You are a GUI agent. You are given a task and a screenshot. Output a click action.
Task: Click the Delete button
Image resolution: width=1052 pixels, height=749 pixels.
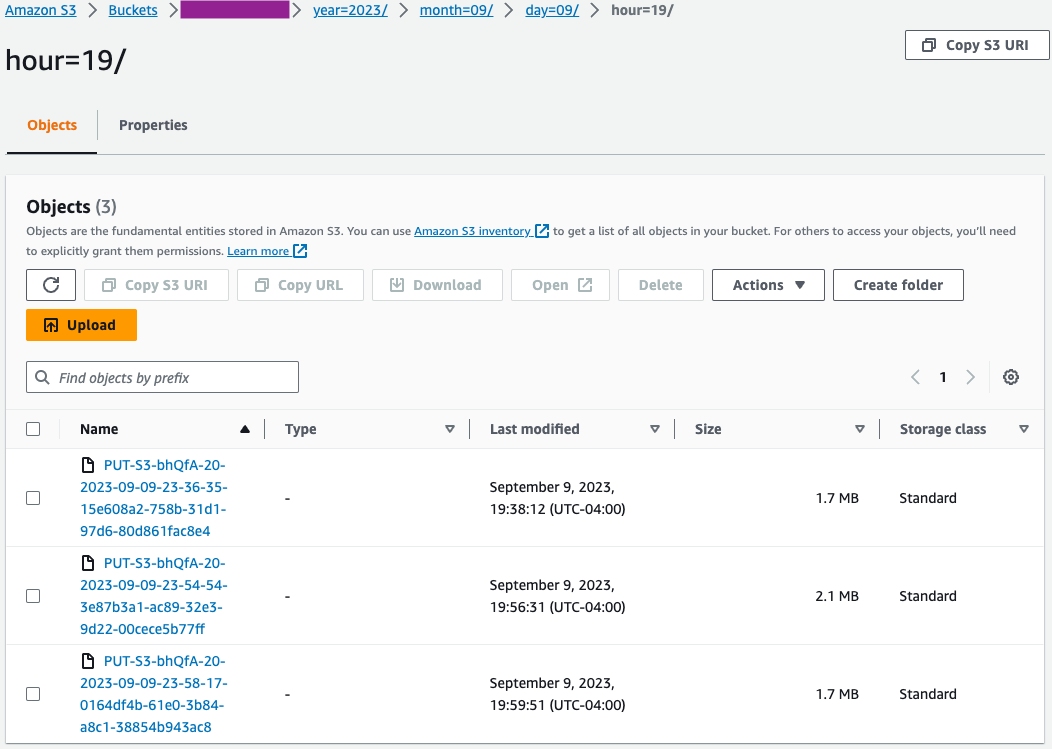coord(661,285)
